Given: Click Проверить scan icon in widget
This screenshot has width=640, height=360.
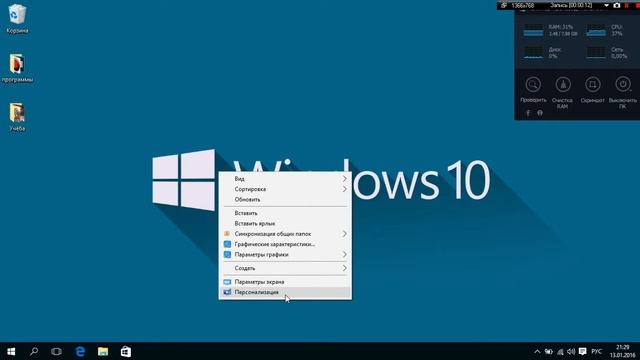Looking at the screenshot, I should click(533, 84).
